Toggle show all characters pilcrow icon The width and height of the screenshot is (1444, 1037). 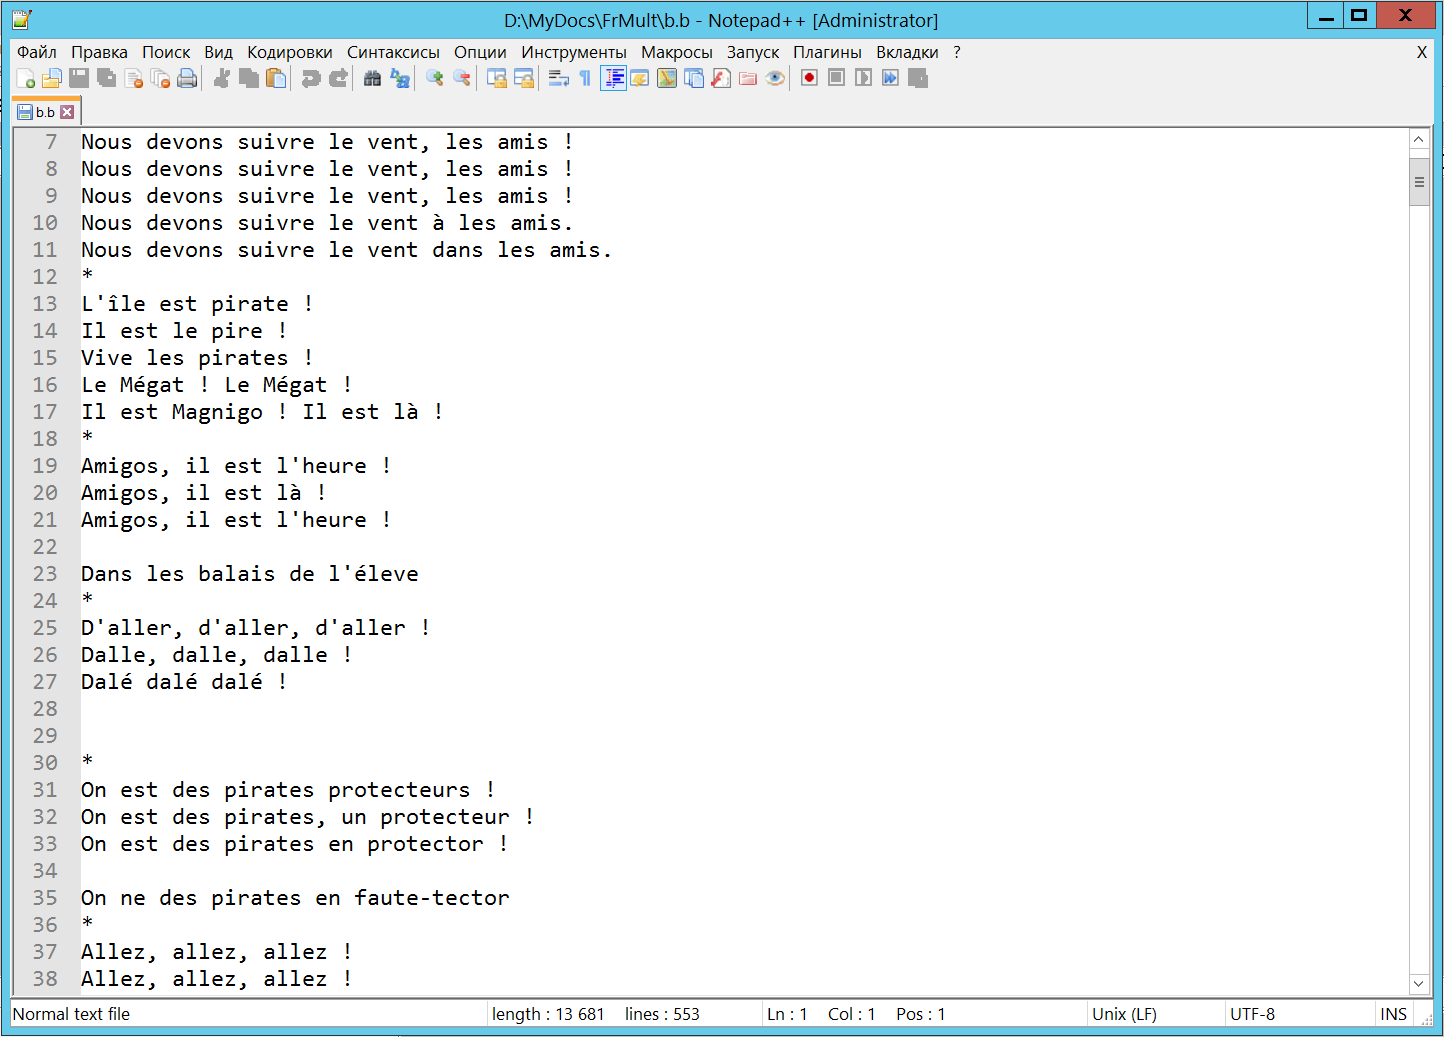[585, 79]
